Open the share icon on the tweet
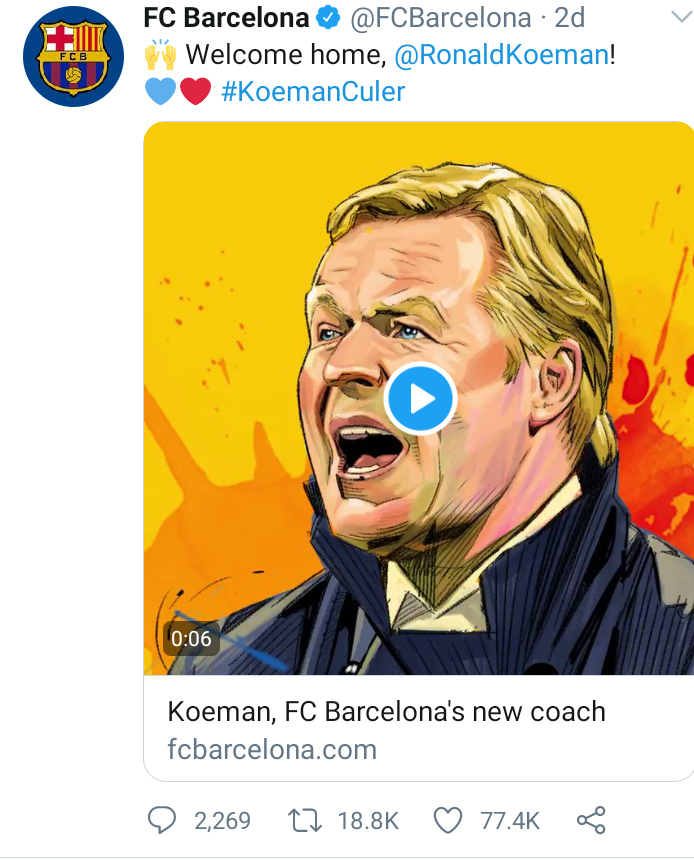The width and height of the screenshot is (694, 860). (591, 821)
